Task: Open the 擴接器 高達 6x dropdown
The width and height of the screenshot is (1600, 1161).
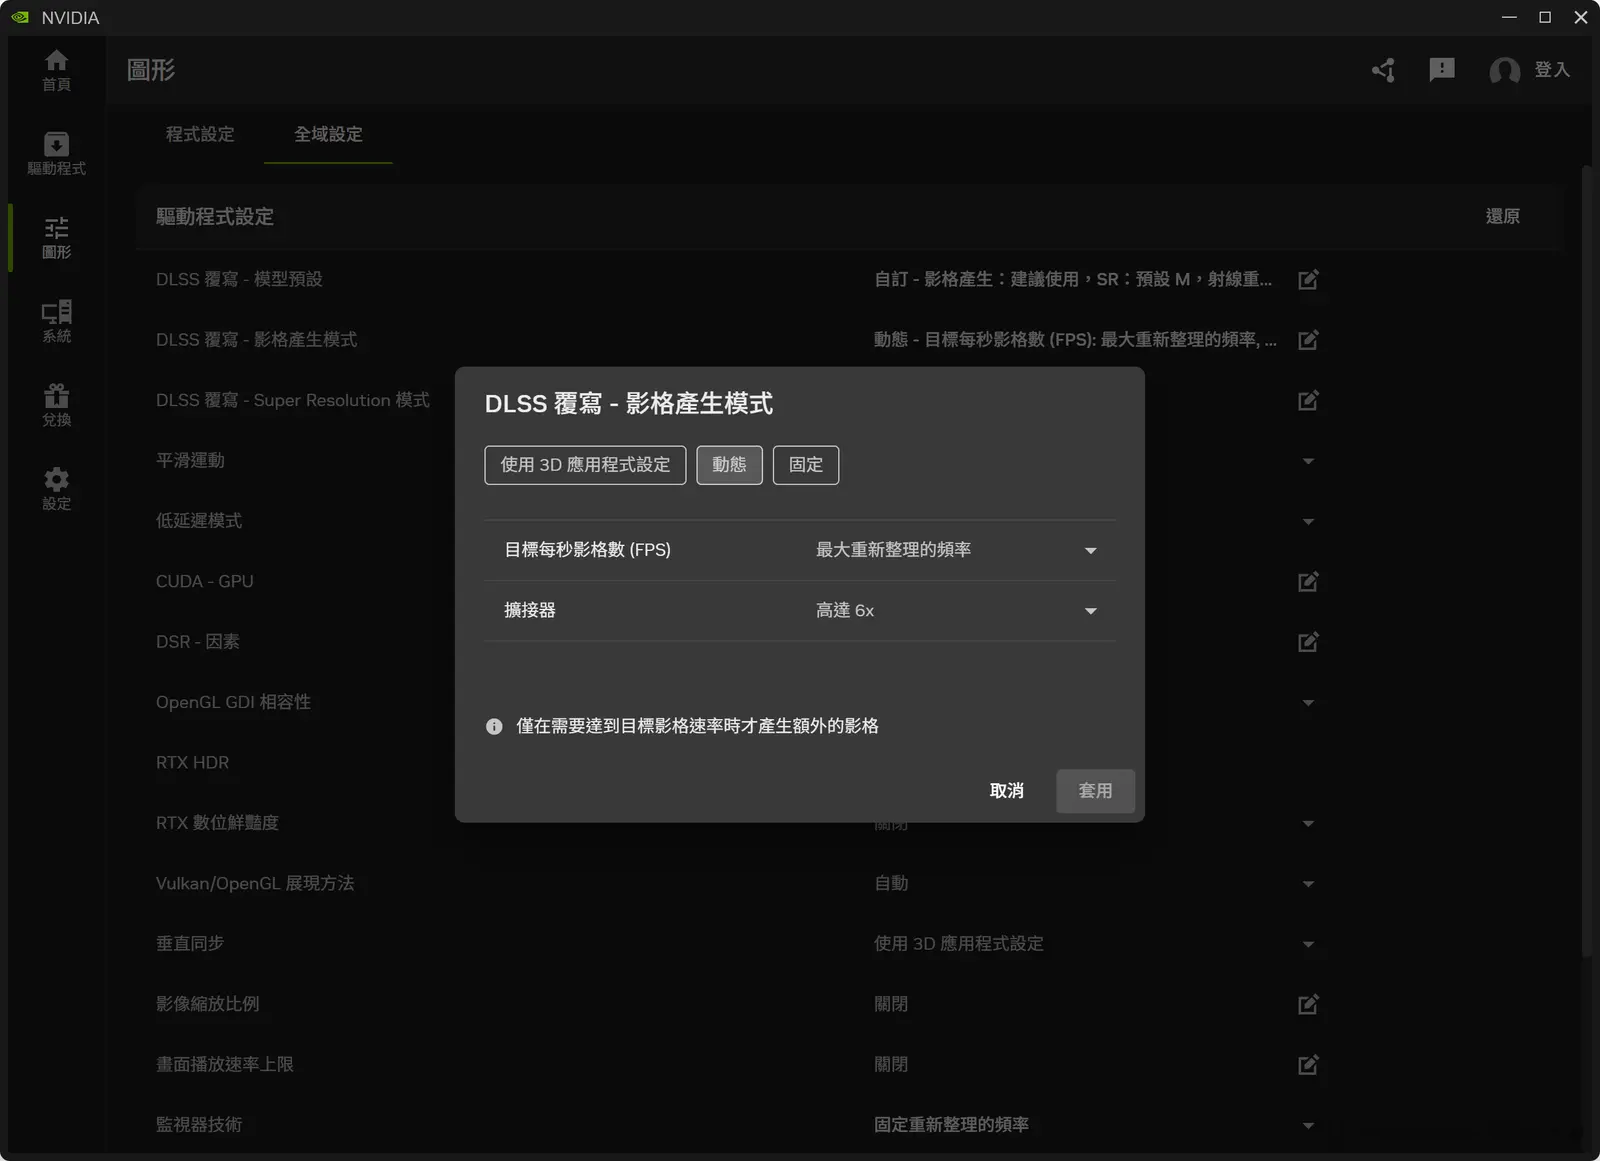Action: point(958,611)
